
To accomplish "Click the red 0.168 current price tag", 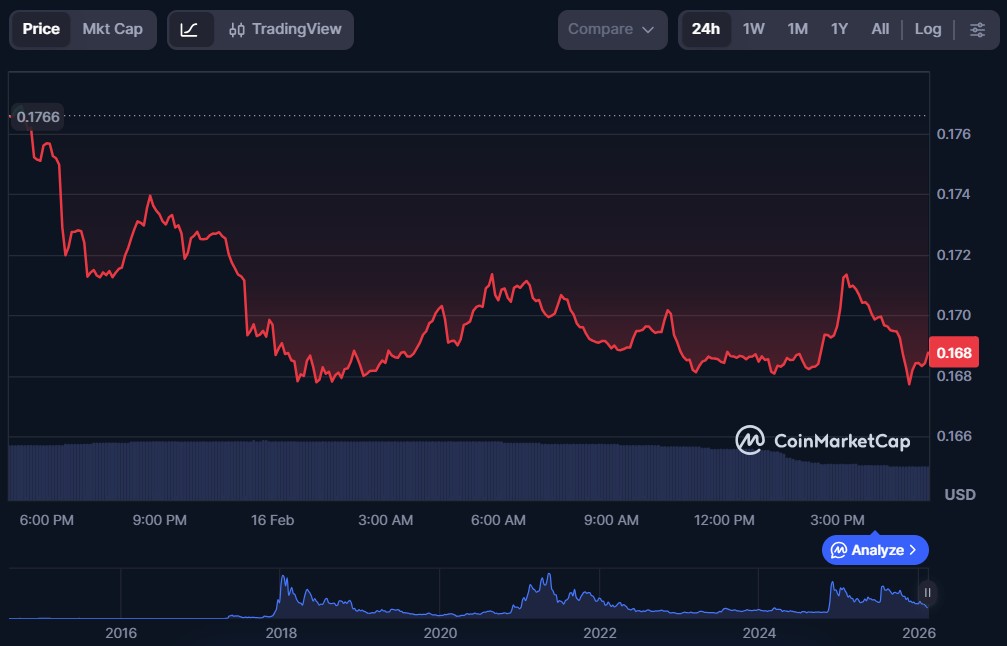I will (x=958, y=353).
